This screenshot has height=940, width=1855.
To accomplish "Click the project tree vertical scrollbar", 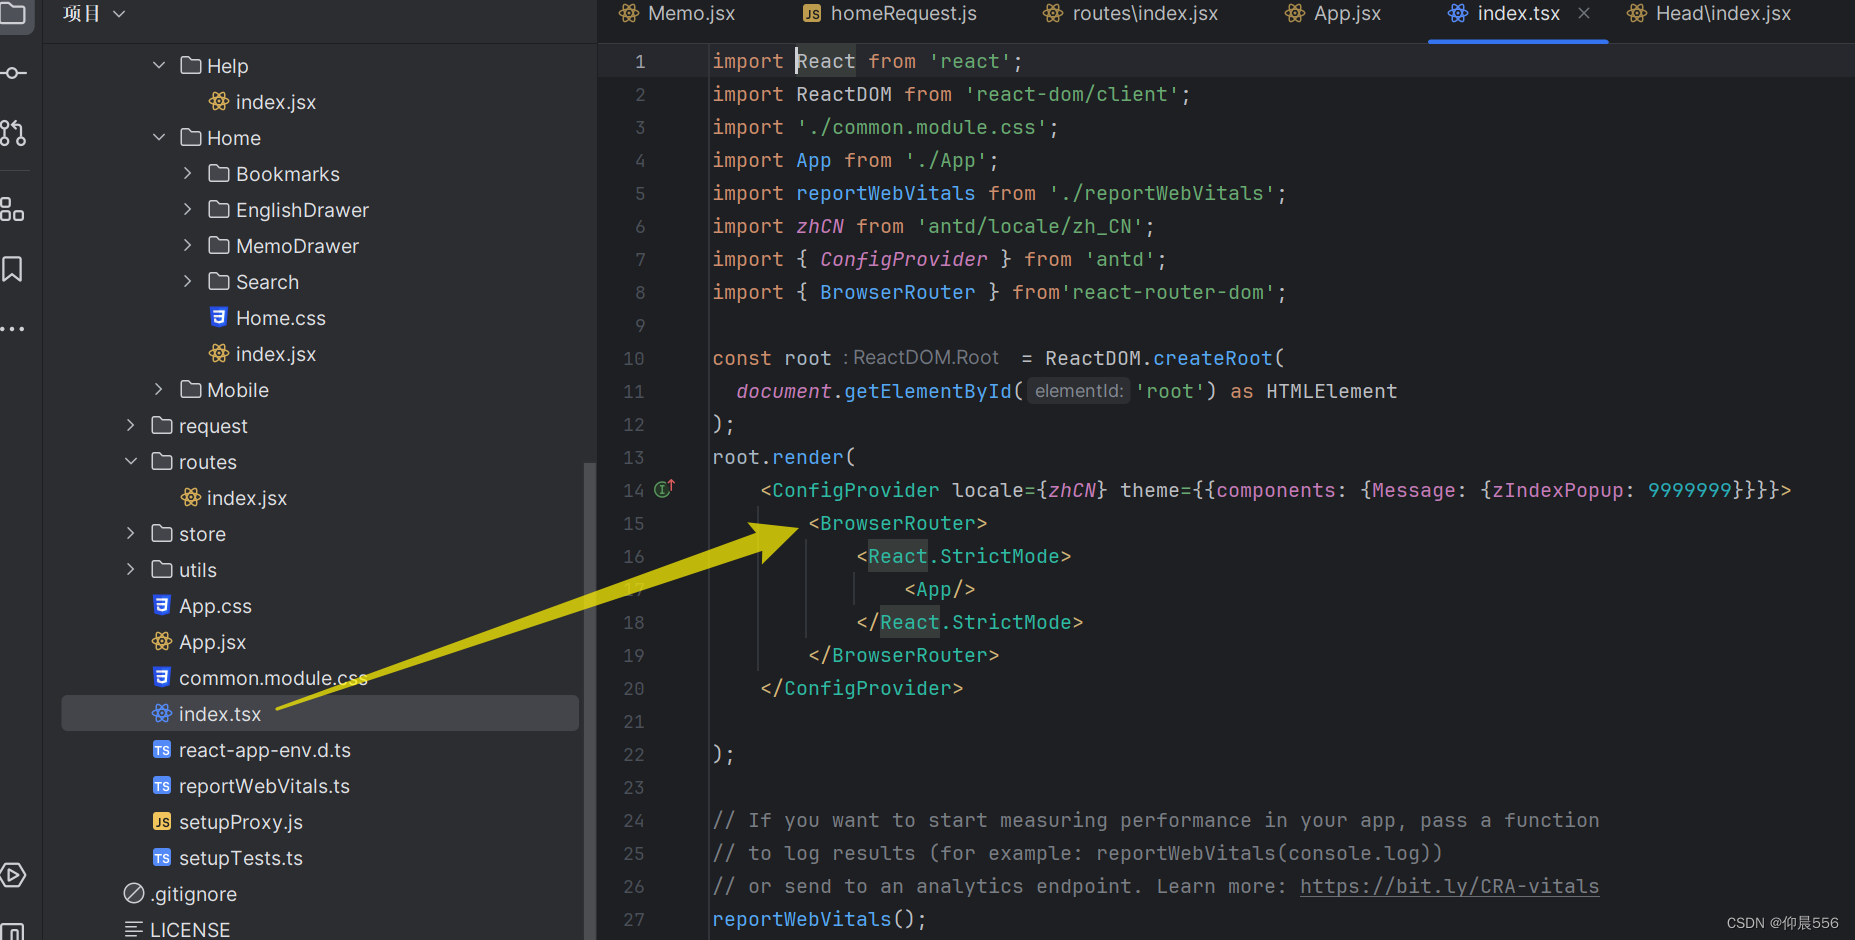I will pyautogui.click(x=589, y=700).
